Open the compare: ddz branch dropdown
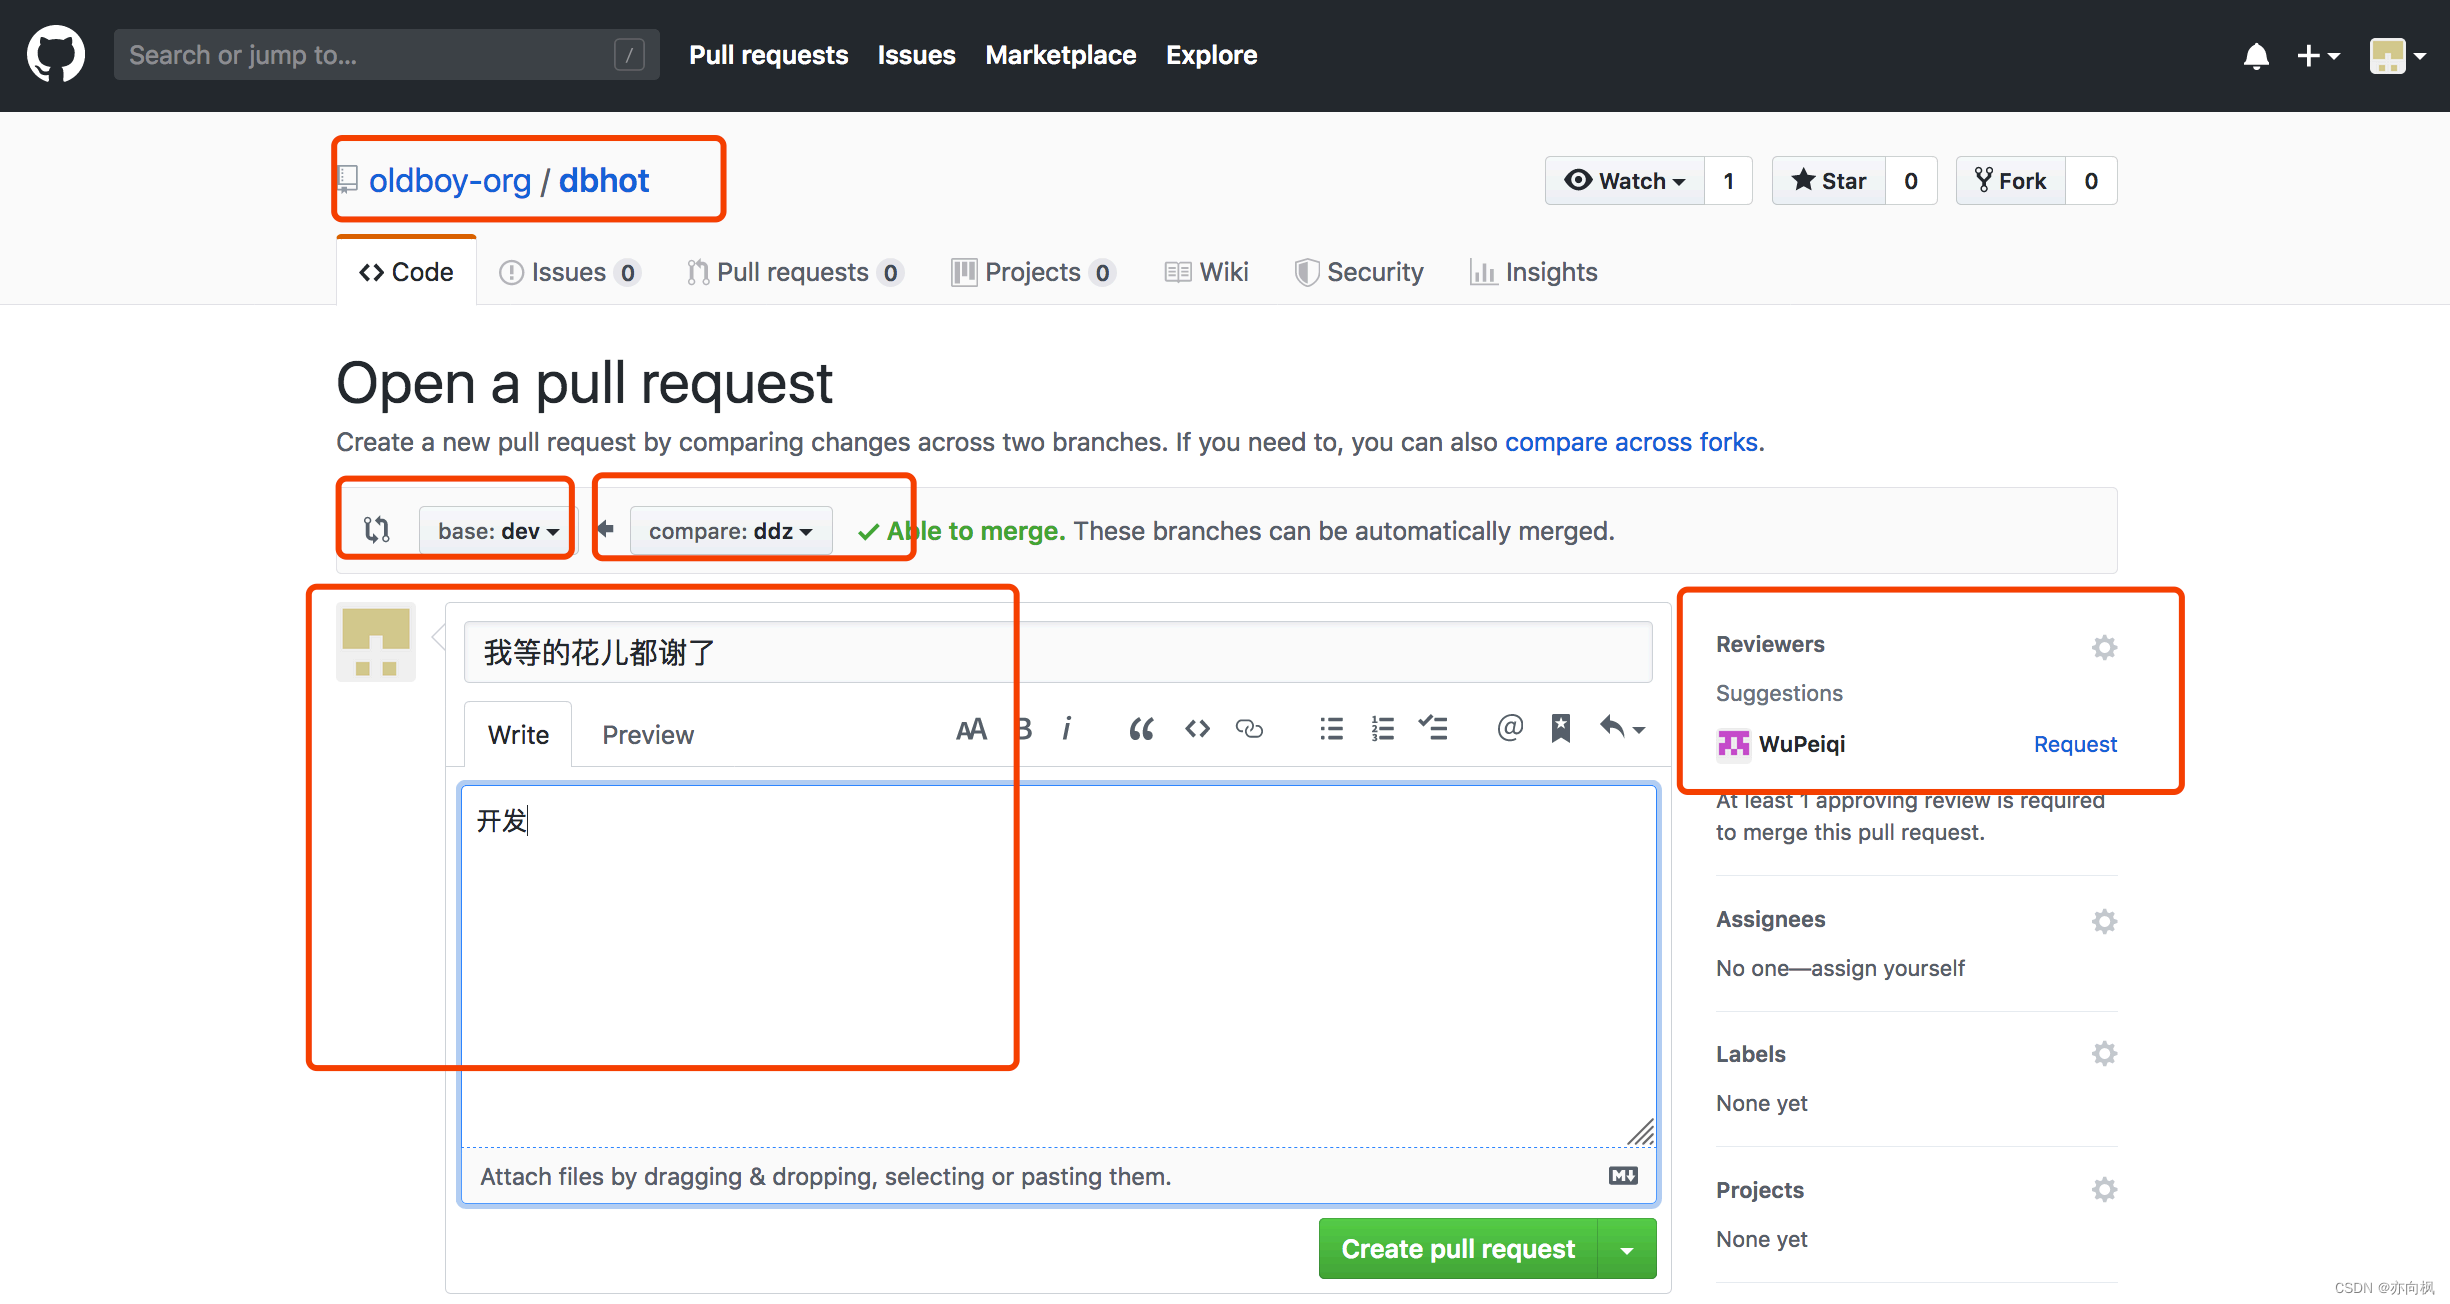Screen dimensions: 2450x1304 (x=731, y=531)
